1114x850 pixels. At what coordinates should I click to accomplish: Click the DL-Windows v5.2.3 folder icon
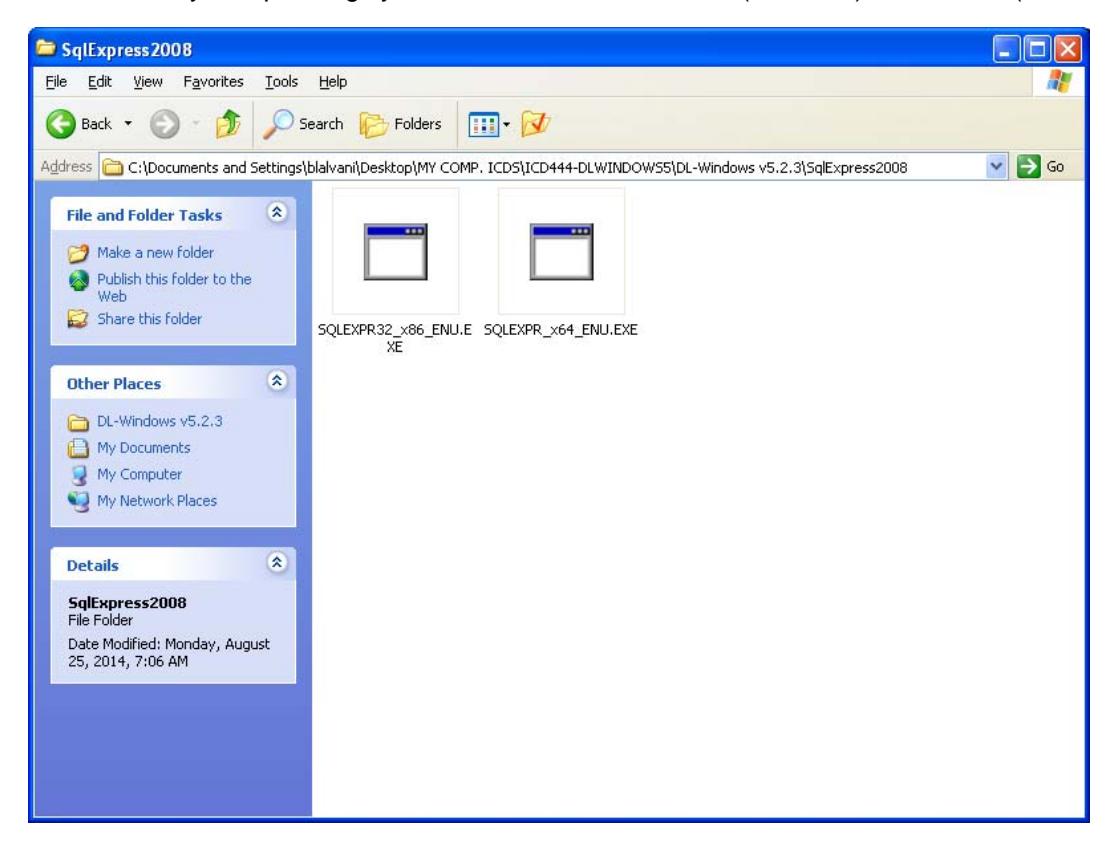78,422
